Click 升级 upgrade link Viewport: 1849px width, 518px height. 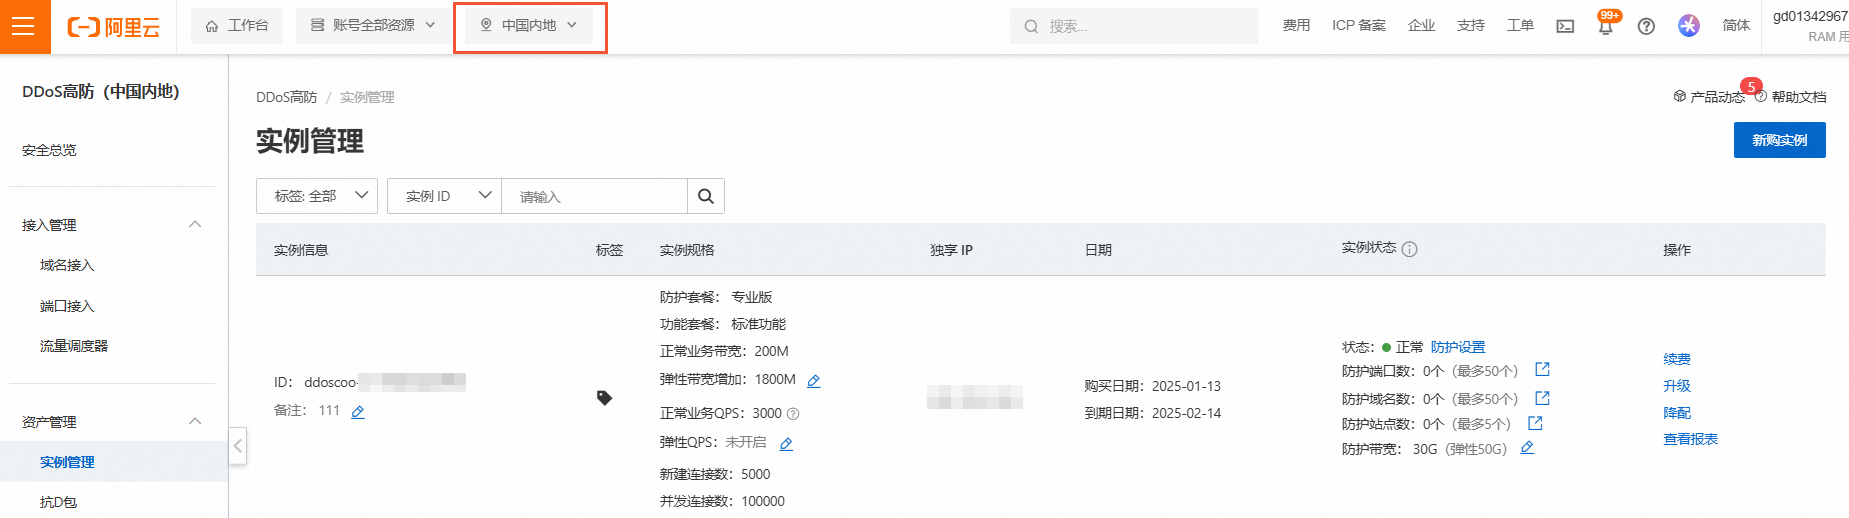click(x=1677, y=386)
